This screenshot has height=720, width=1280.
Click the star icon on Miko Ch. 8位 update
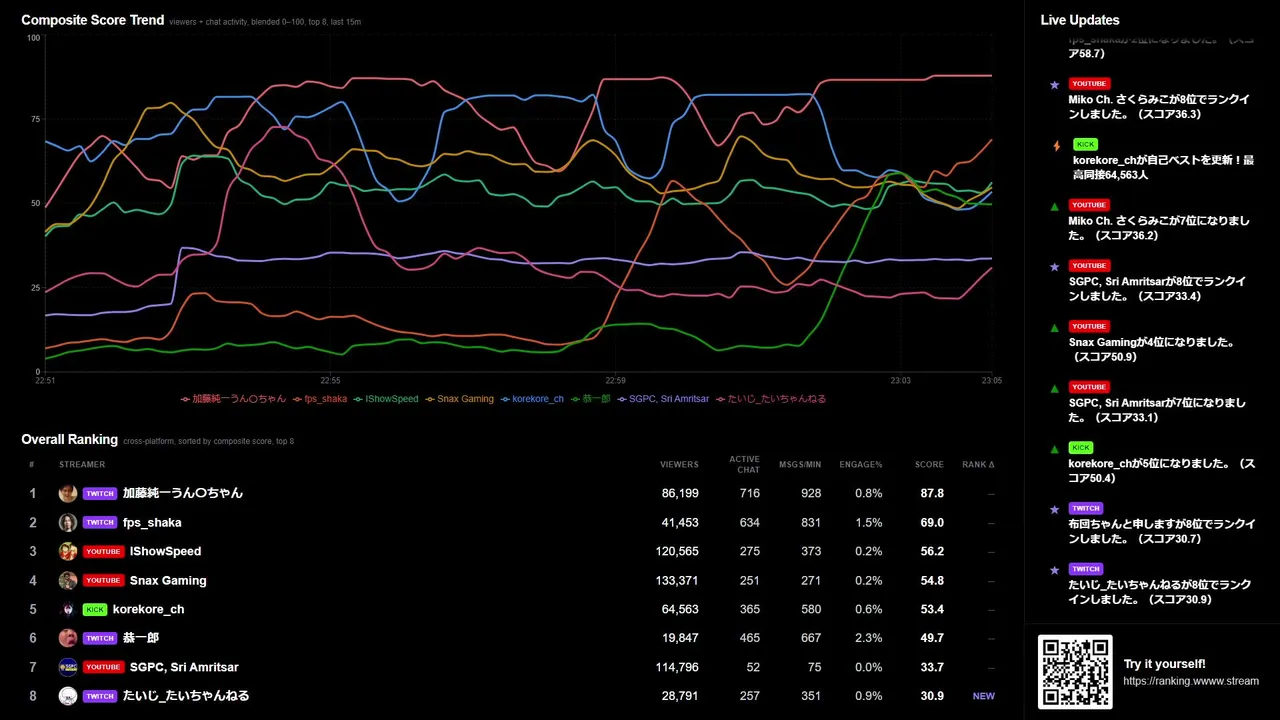coord(1054,85)
